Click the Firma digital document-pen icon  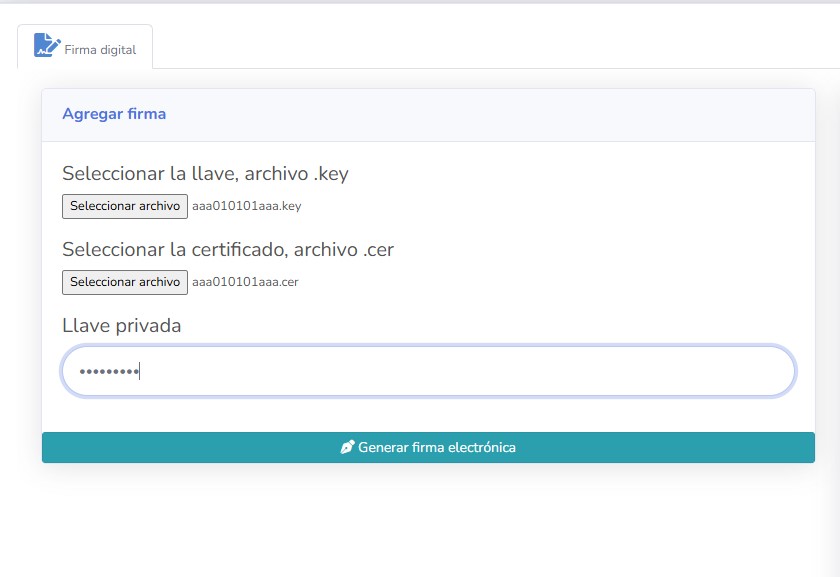click(x=47, y=45)
